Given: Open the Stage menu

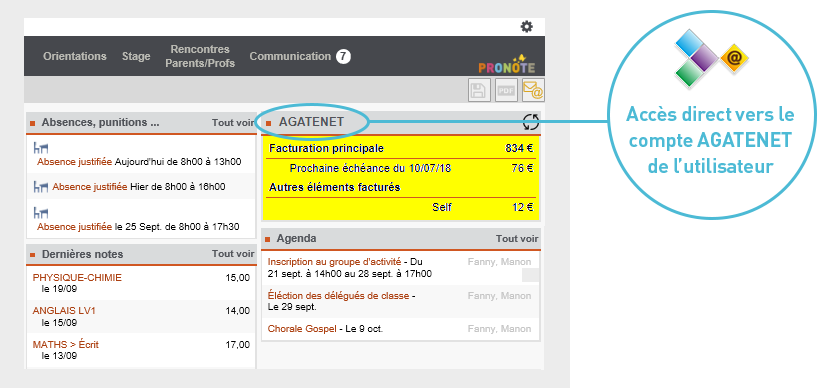Looking at the screenshot, I should point(136,56).
